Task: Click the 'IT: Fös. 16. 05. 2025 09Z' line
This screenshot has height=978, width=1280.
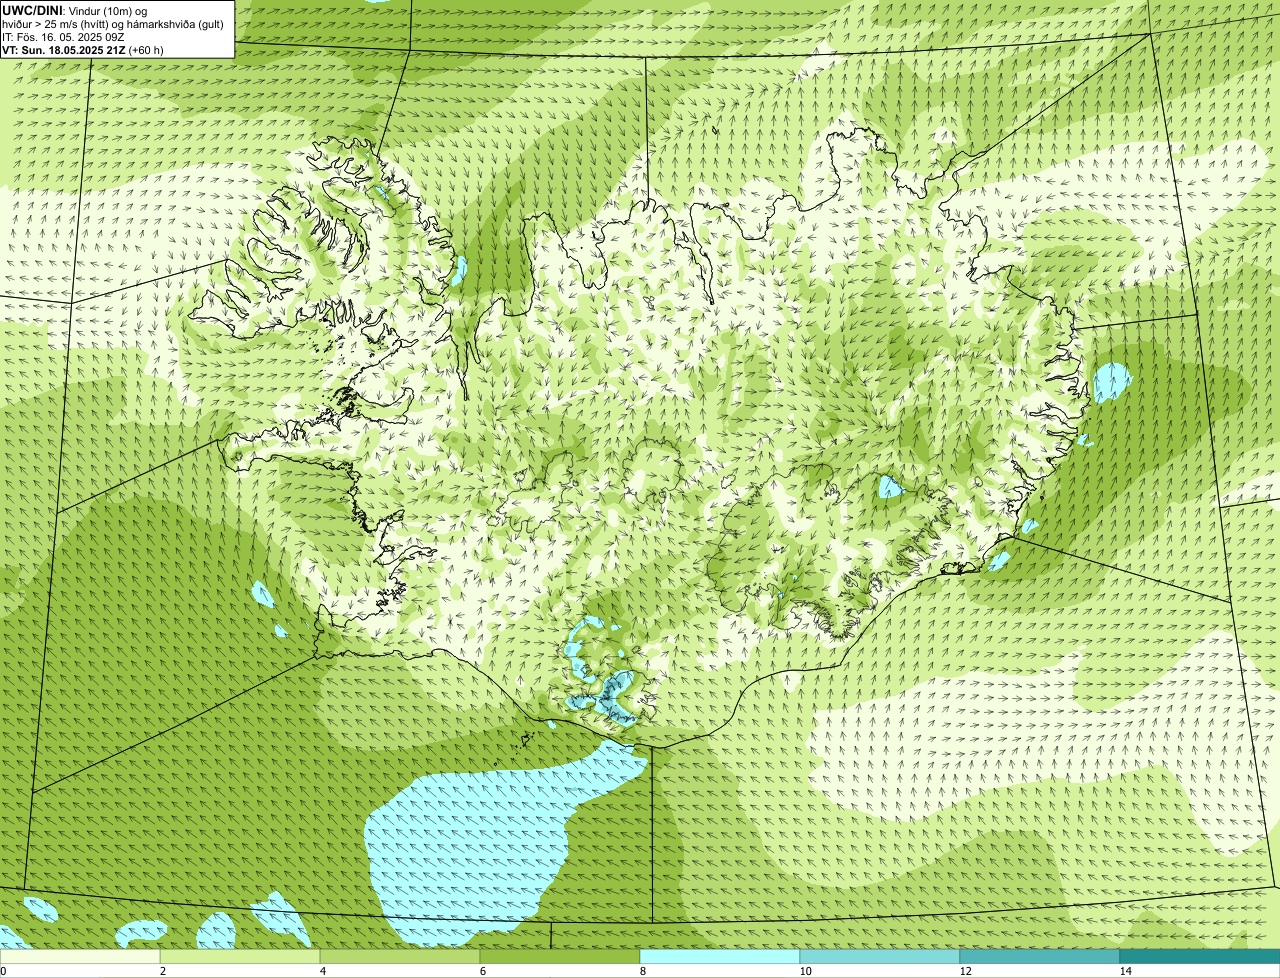Action: [63, 37]
